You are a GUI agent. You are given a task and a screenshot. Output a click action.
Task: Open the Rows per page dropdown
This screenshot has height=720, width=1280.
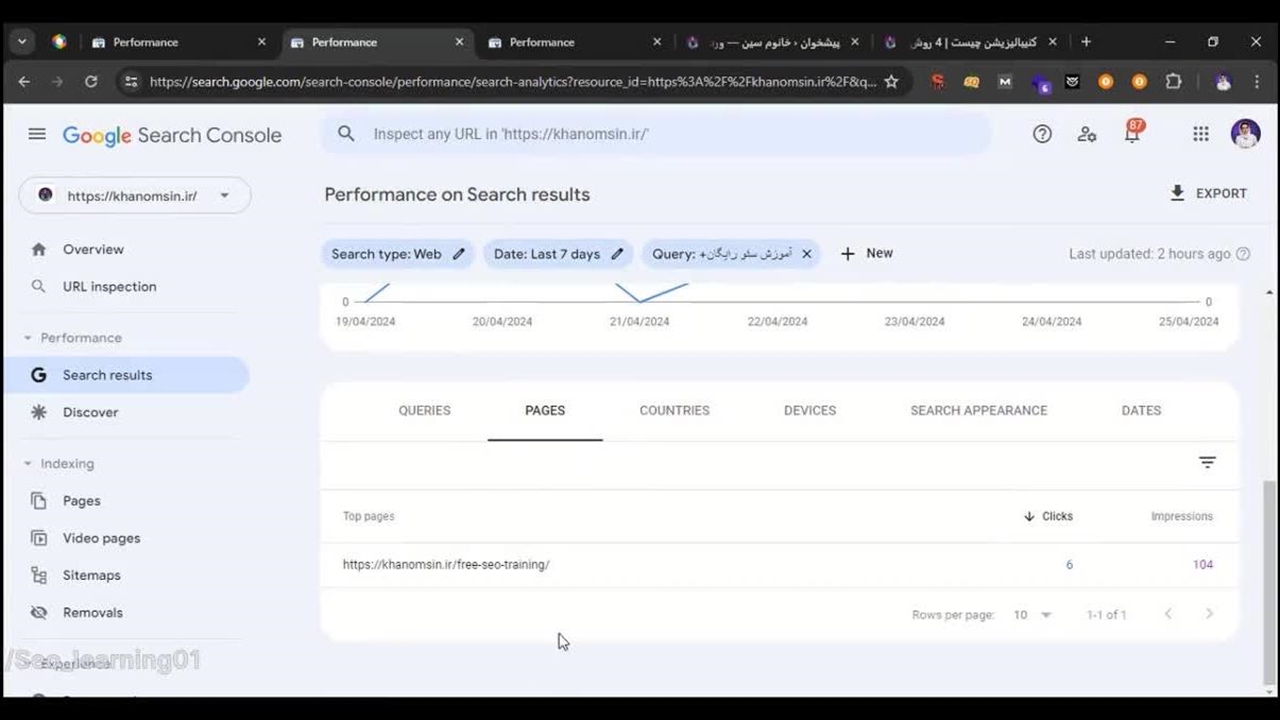(1032, 615)
